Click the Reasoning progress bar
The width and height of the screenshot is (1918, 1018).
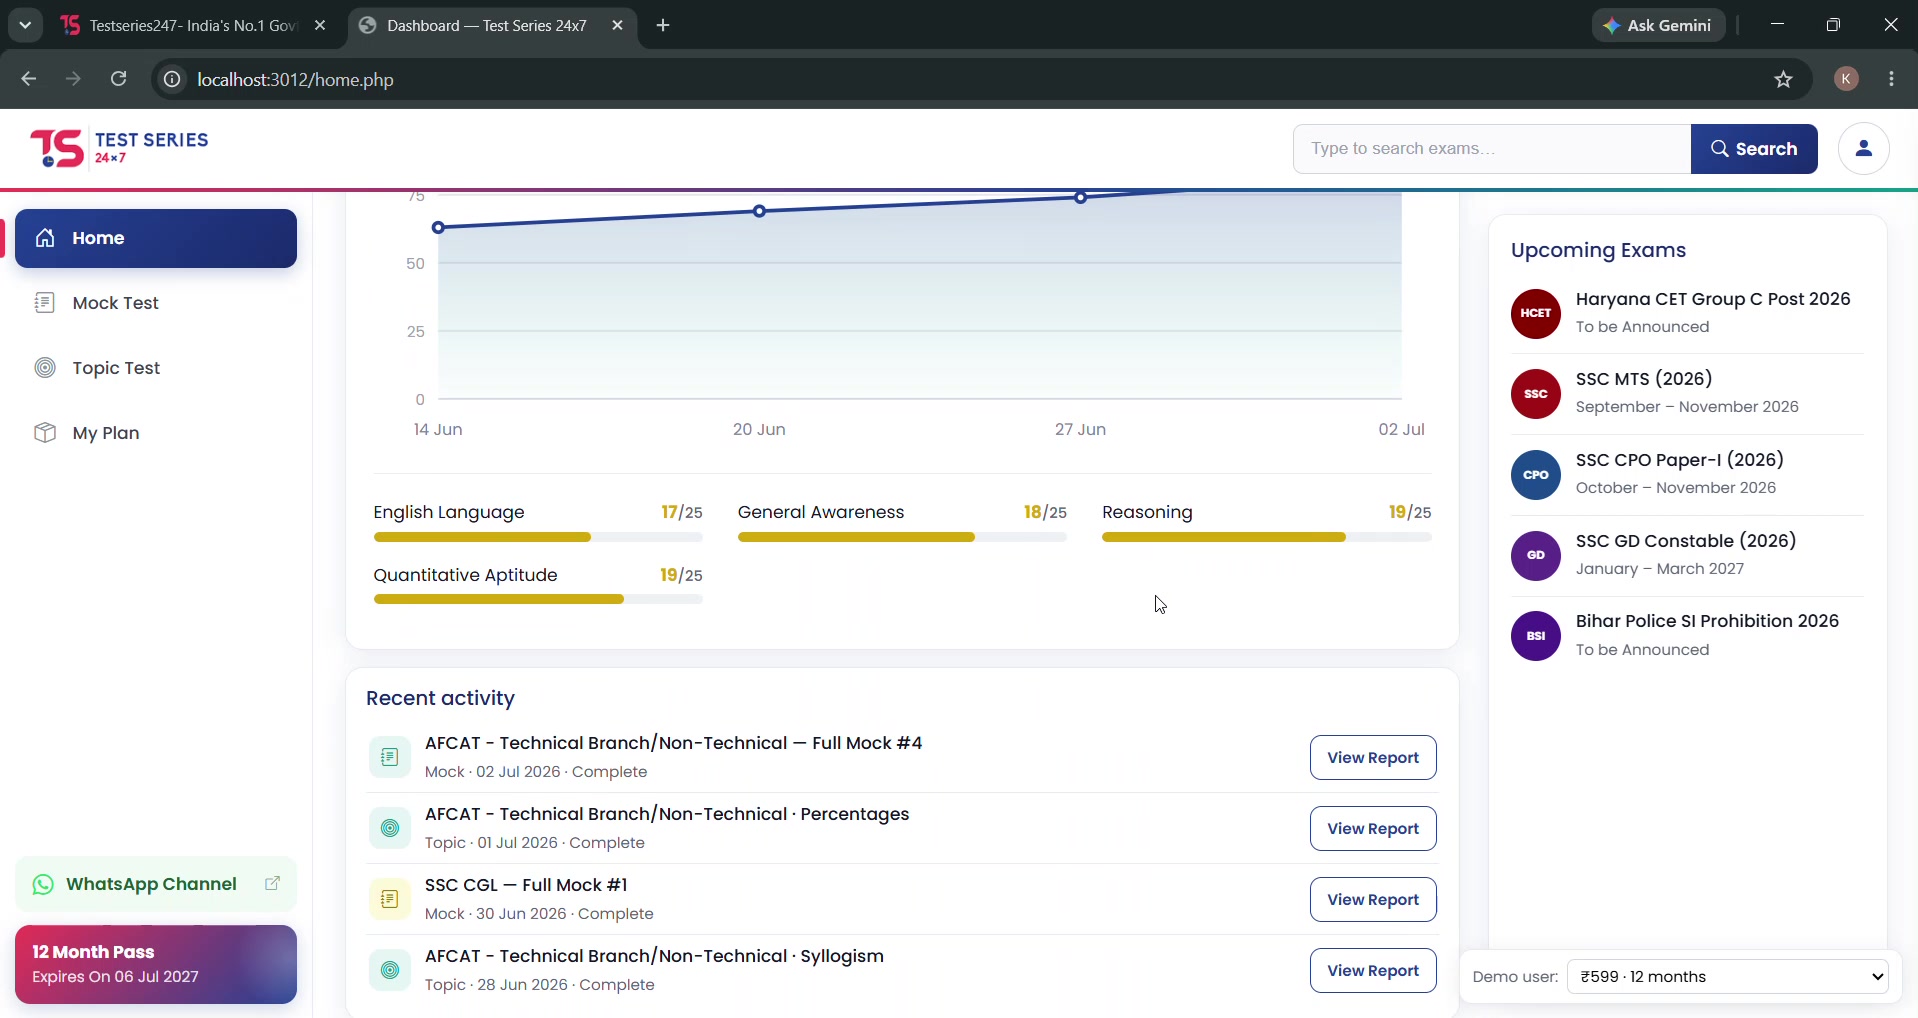click(x=1267, y=537)
